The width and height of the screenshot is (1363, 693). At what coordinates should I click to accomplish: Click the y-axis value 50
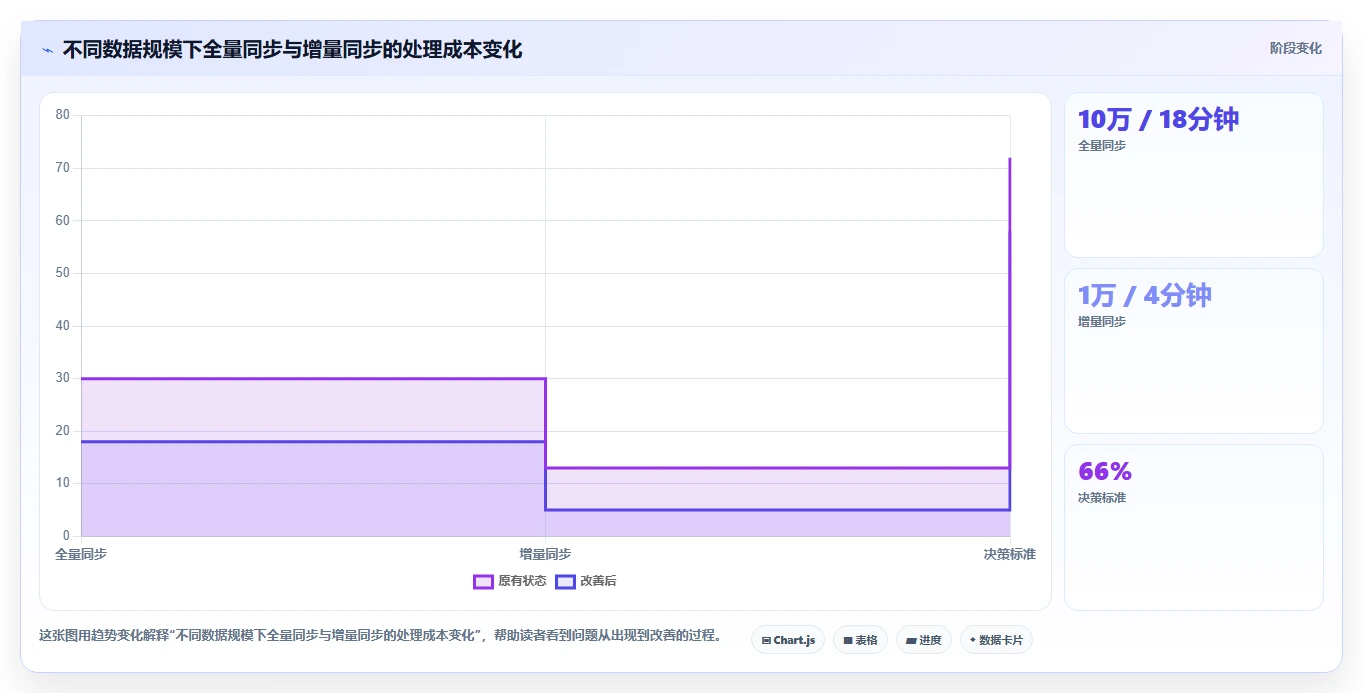click(63, 273)
